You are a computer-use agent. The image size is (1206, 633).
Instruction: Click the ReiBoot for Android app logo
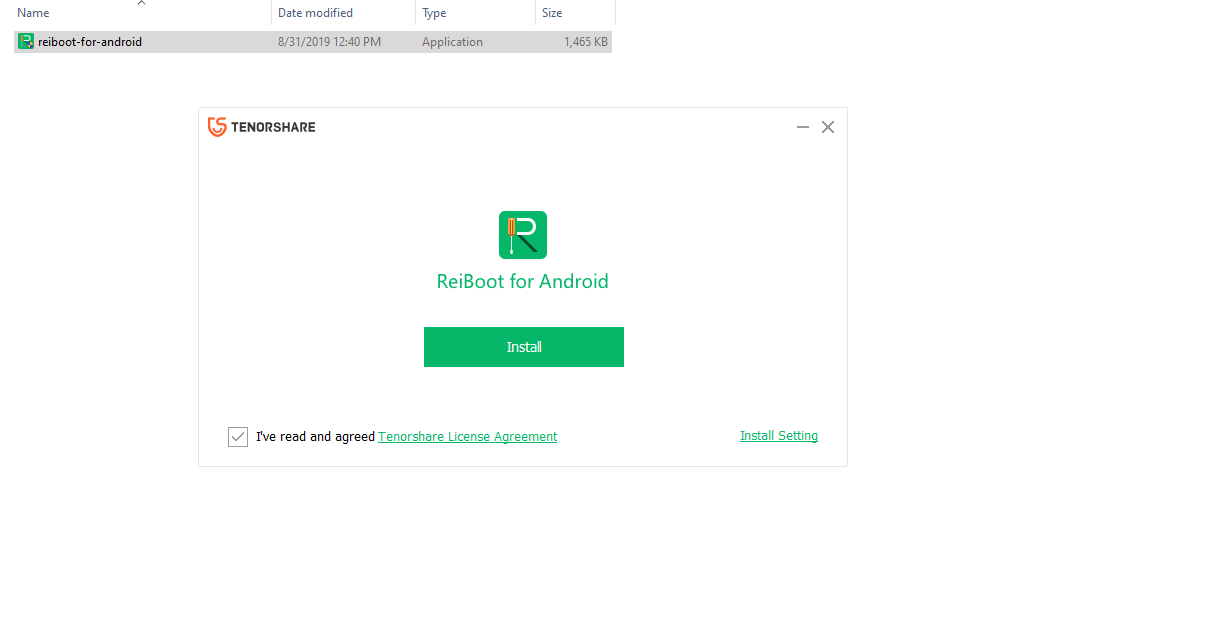[x=523, y=235]
